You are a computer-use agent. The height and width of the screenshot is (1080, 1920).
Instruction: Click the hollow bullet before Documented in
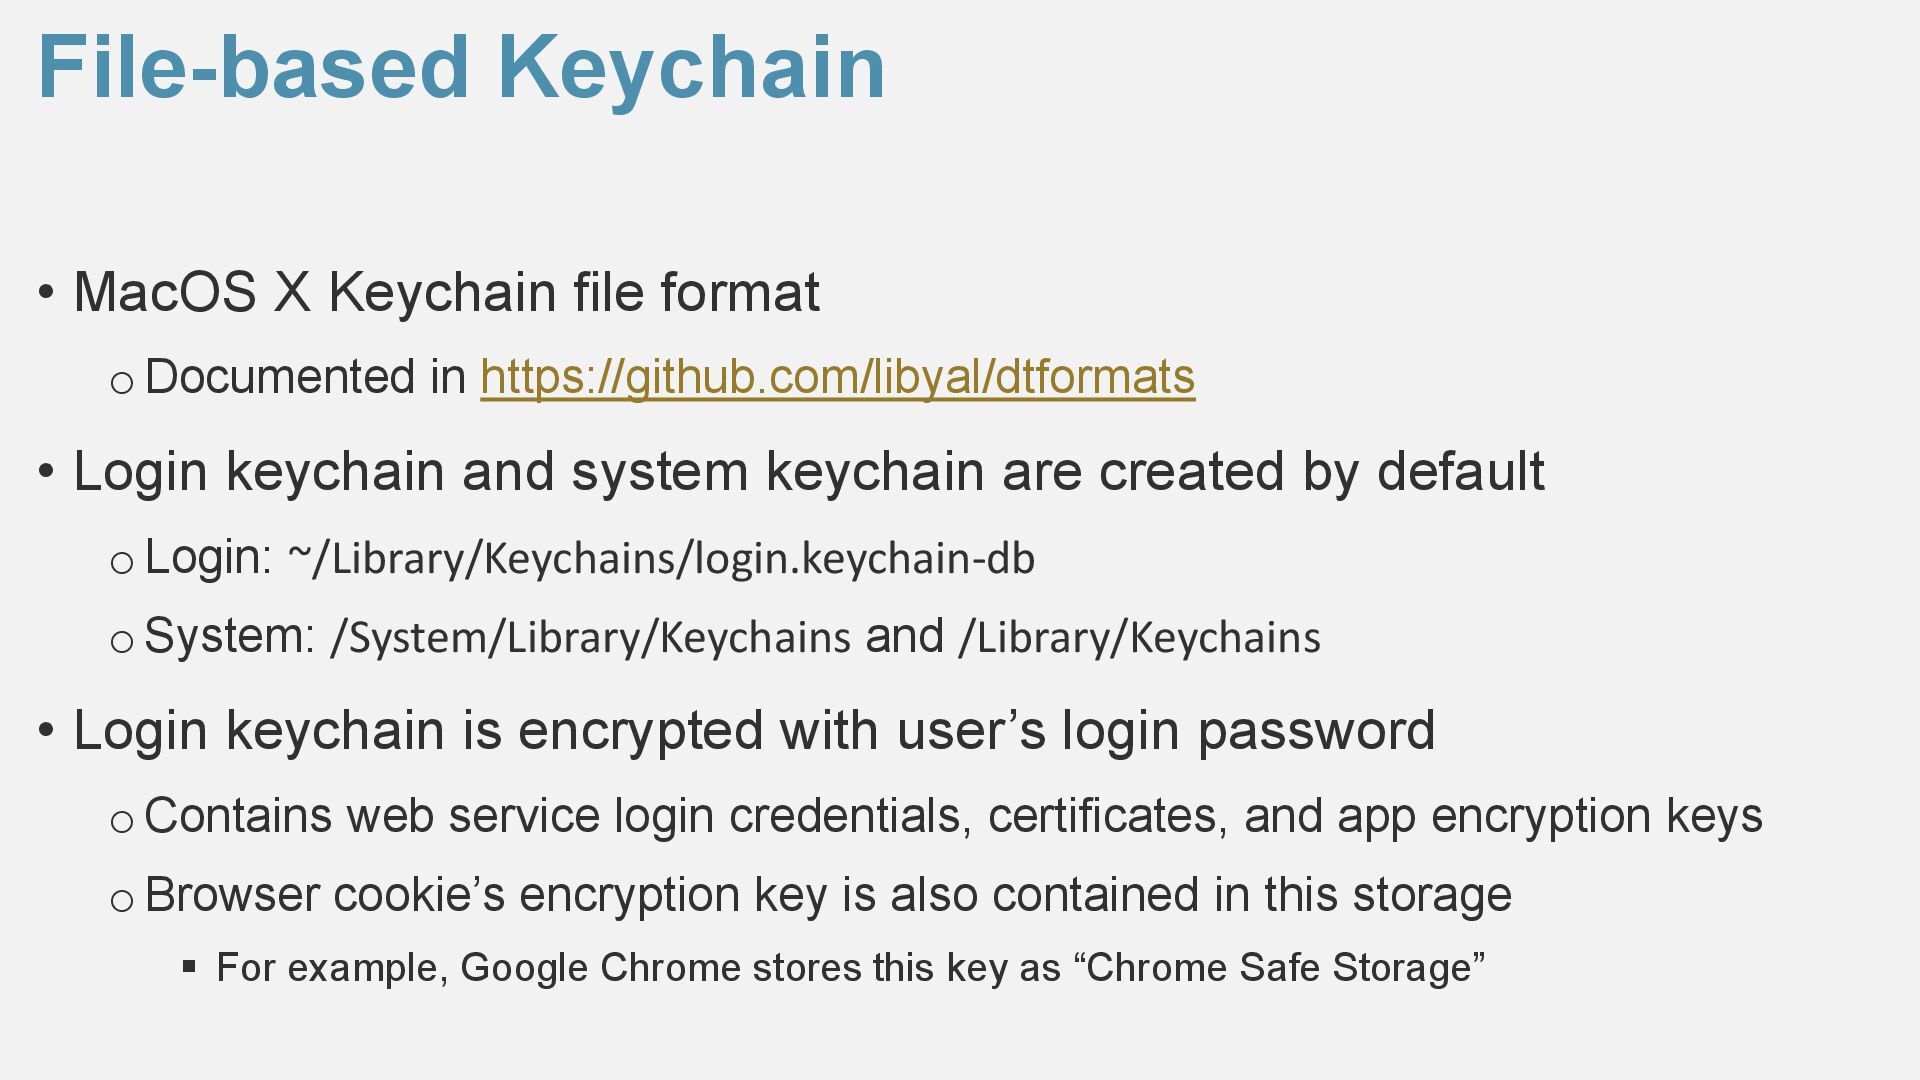pos(121,382)
